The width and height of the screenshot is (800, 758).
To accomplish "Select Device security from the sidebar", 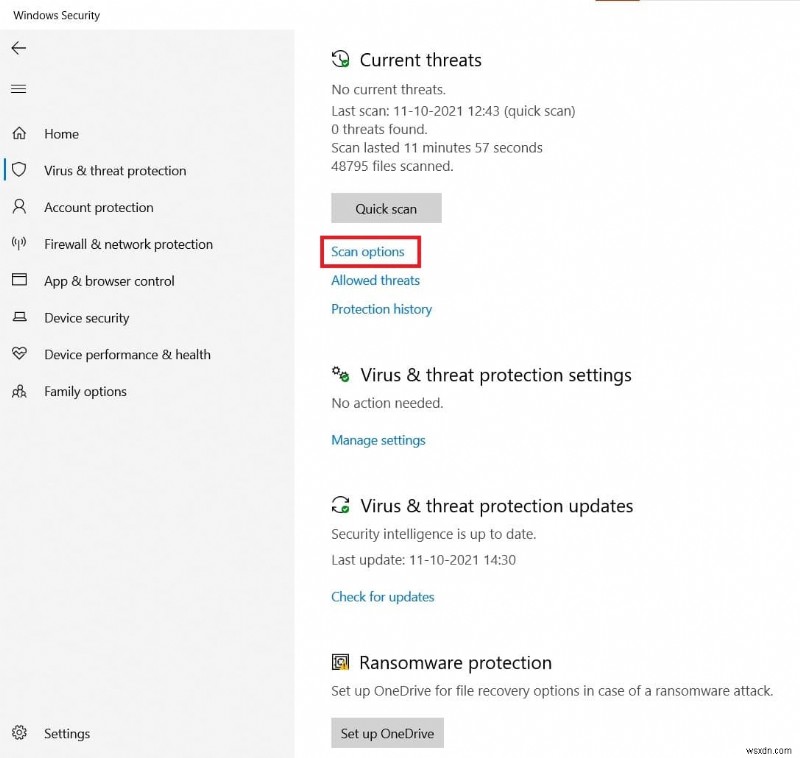I will 86,318.
